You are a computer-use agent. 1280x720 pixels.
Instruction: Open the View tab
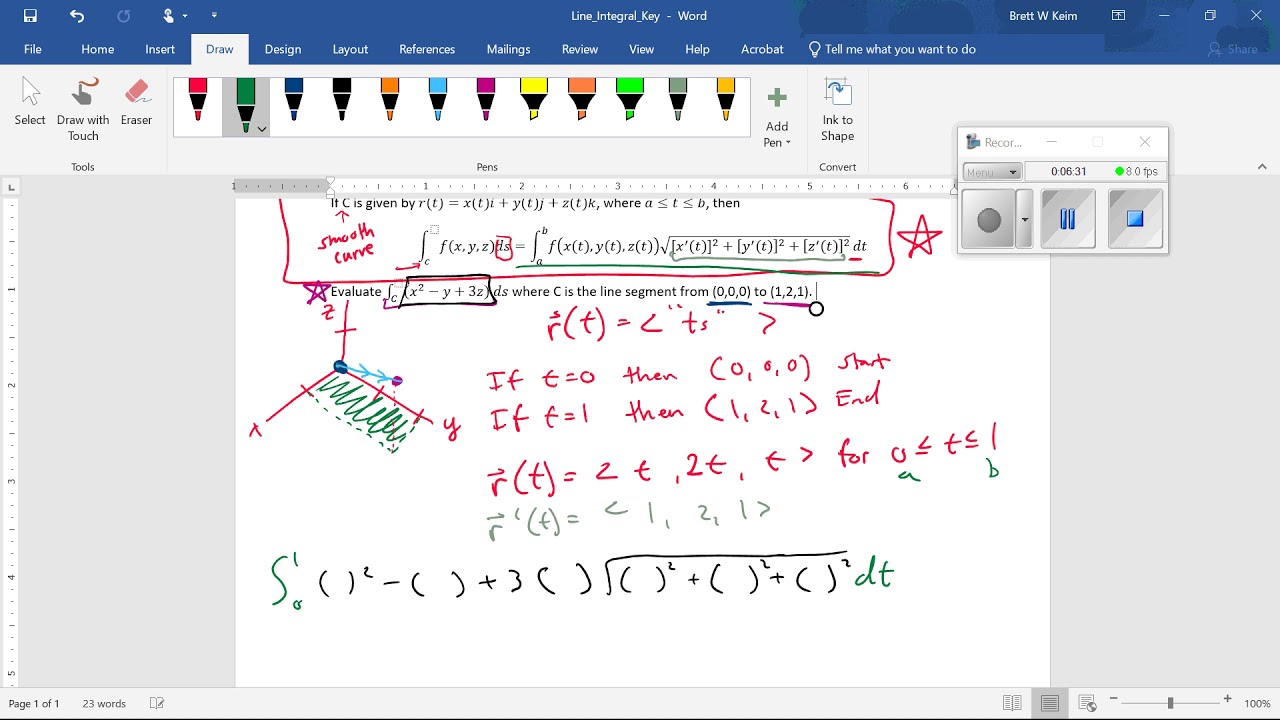coord(642,49)
